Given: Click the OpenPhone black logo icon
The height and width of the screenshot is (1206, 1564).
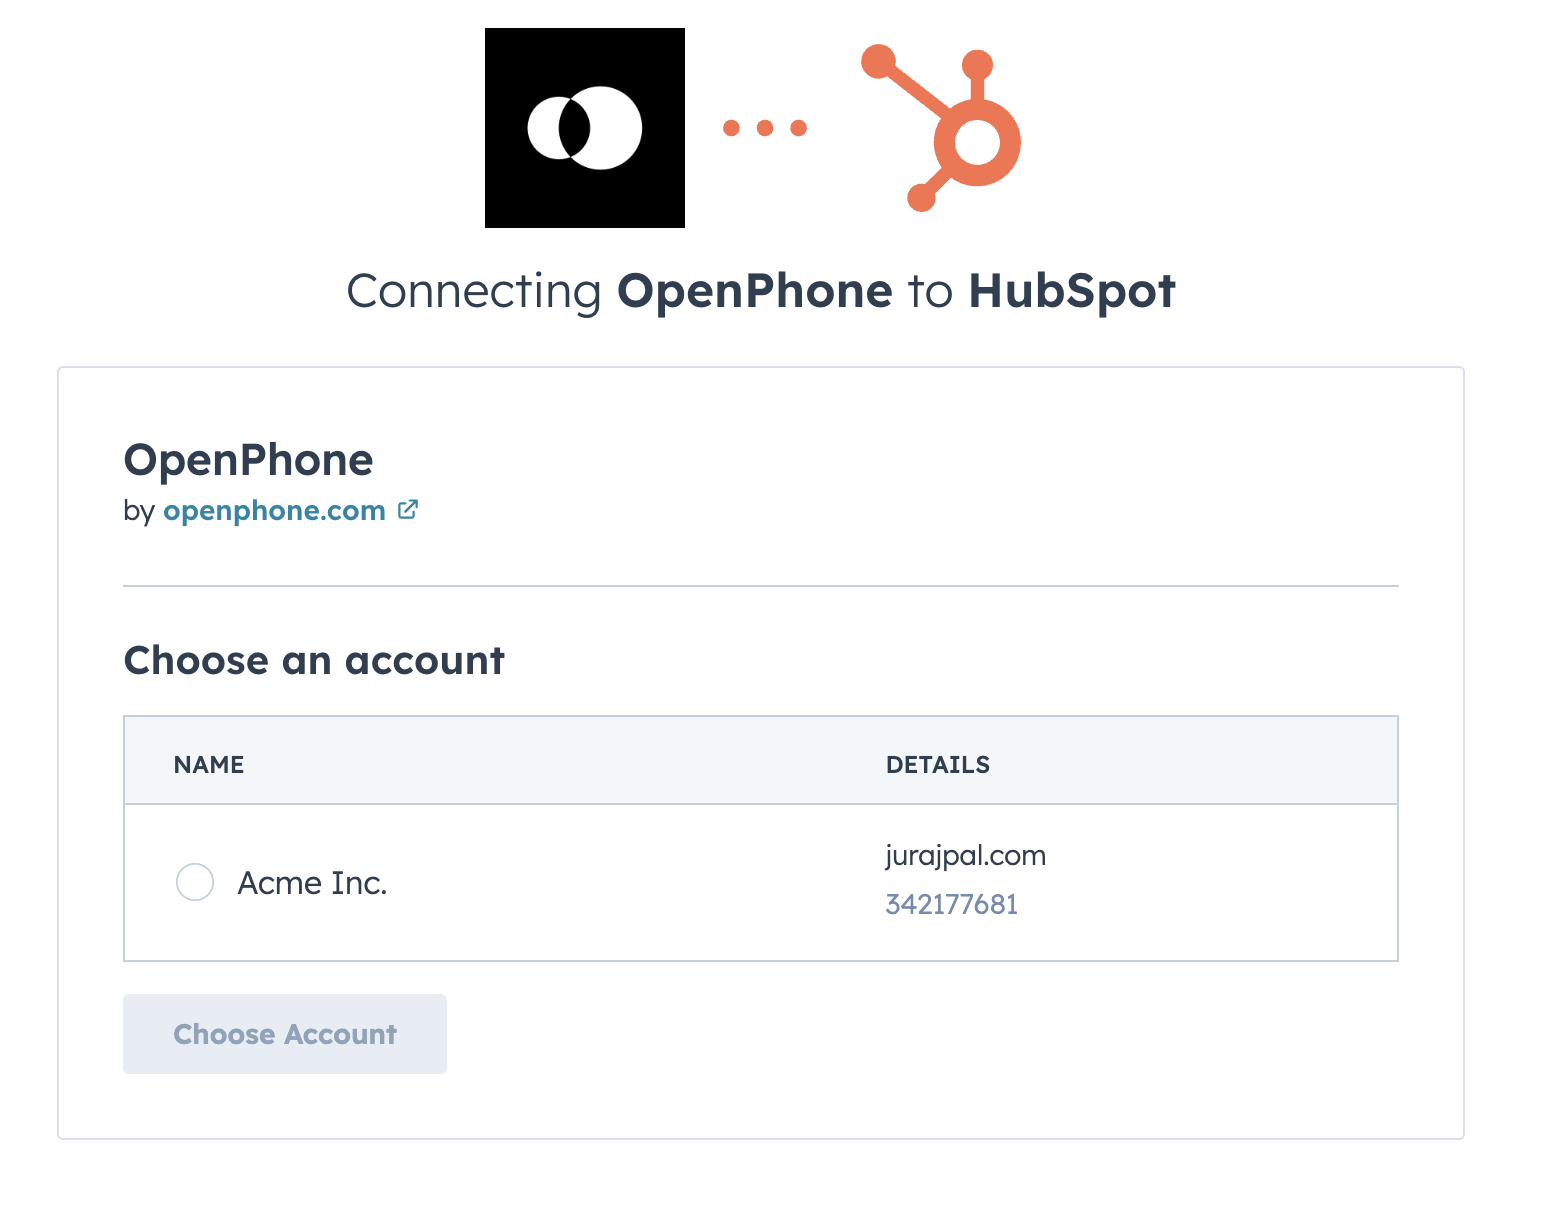Looking at the screenshot, I should [x=585, y=128].
